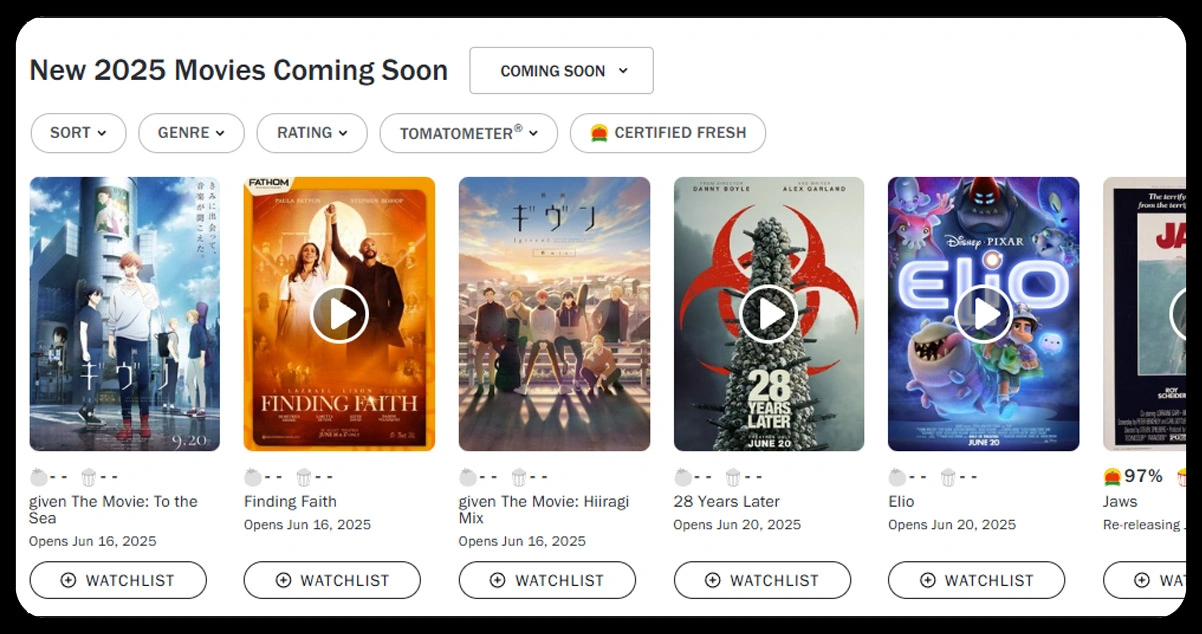Open the Tomatometer filter dropdown
This screenshot has height=634, width=1202.
tap(468, 133)
